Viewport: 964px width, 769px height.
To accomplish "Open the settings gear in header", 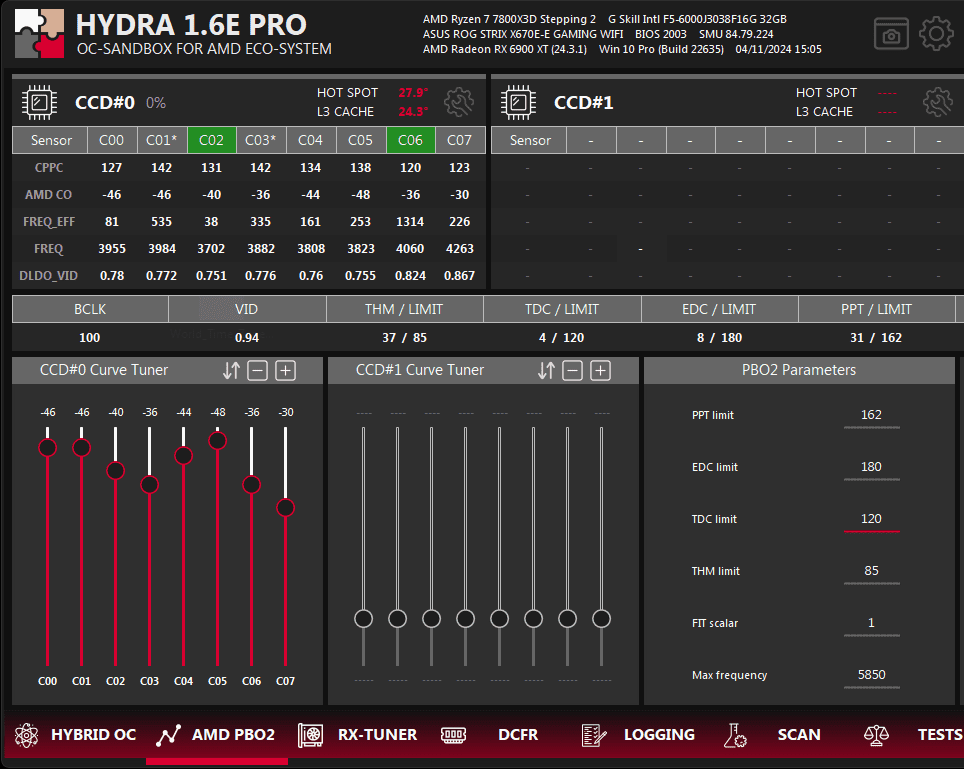I will coord(936,33).
